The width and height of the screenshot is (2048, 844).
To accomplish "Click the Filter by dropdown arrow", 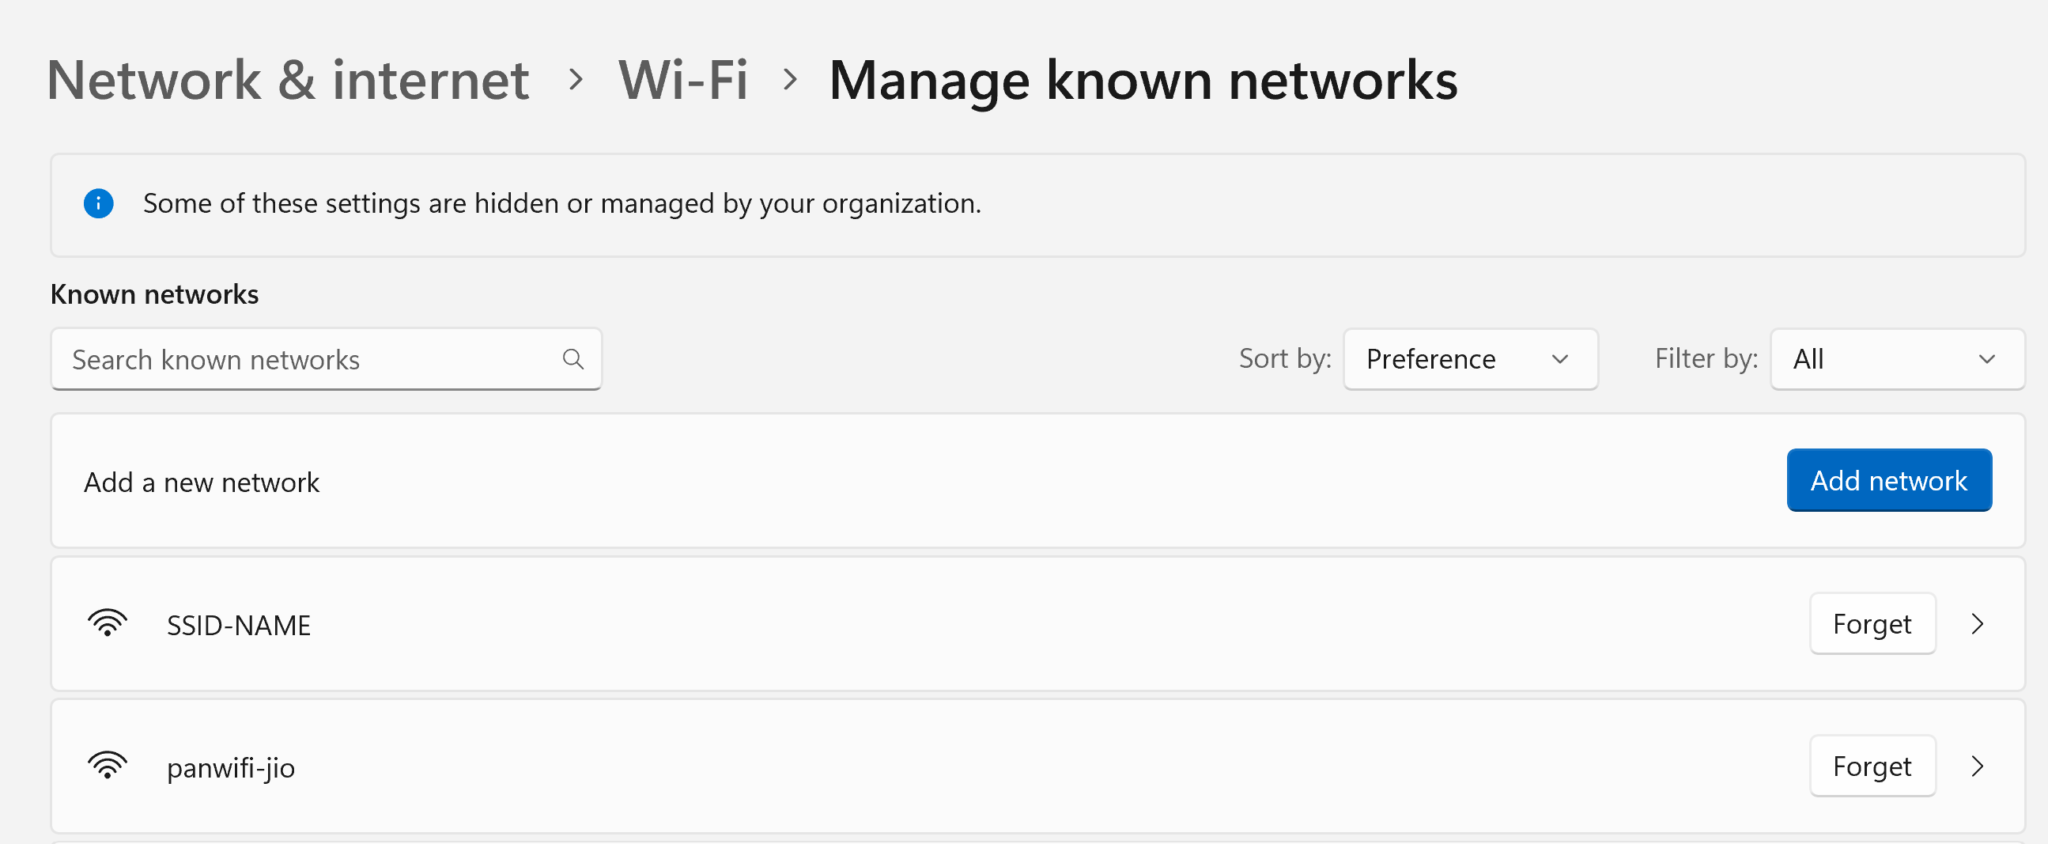I will [x=1987, y=359].
